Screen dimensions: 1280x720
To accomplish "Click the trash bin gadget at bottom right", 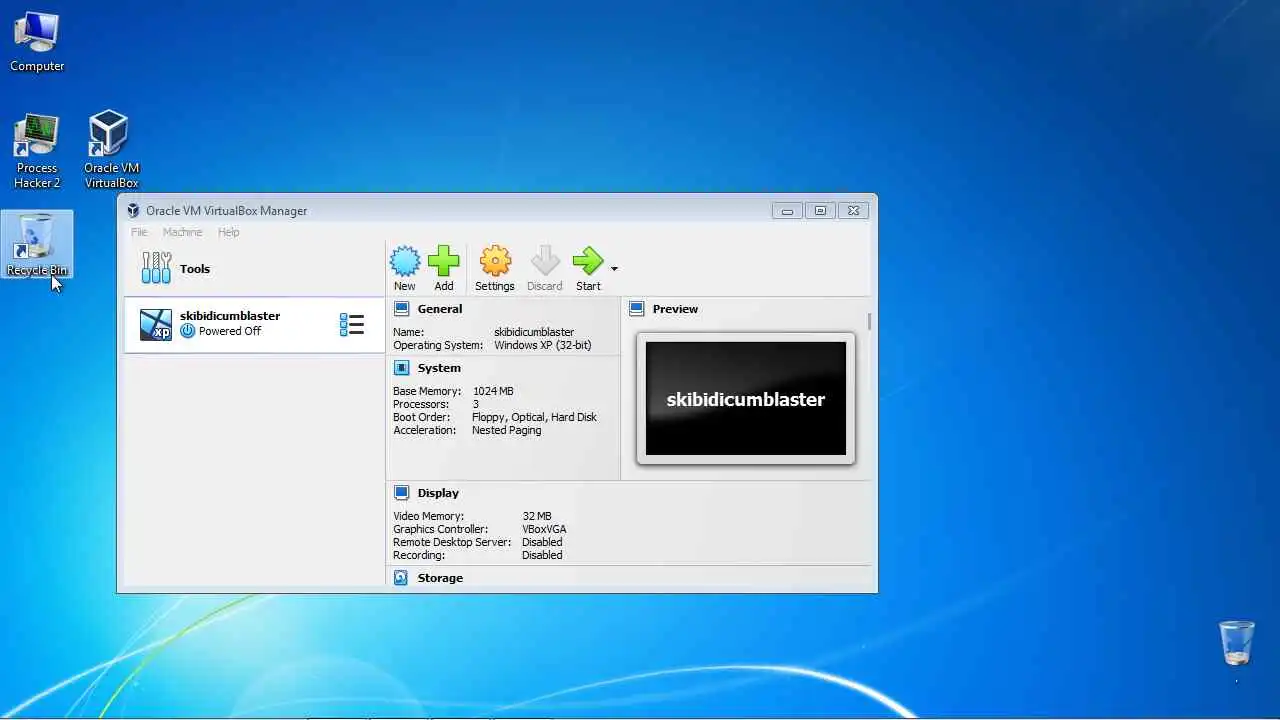I will (x=1237, y=642).
